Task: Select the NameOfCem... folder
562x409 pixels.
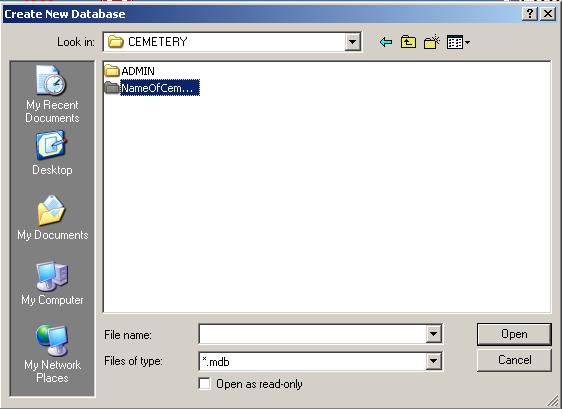Action: click(x=152, y=88)
